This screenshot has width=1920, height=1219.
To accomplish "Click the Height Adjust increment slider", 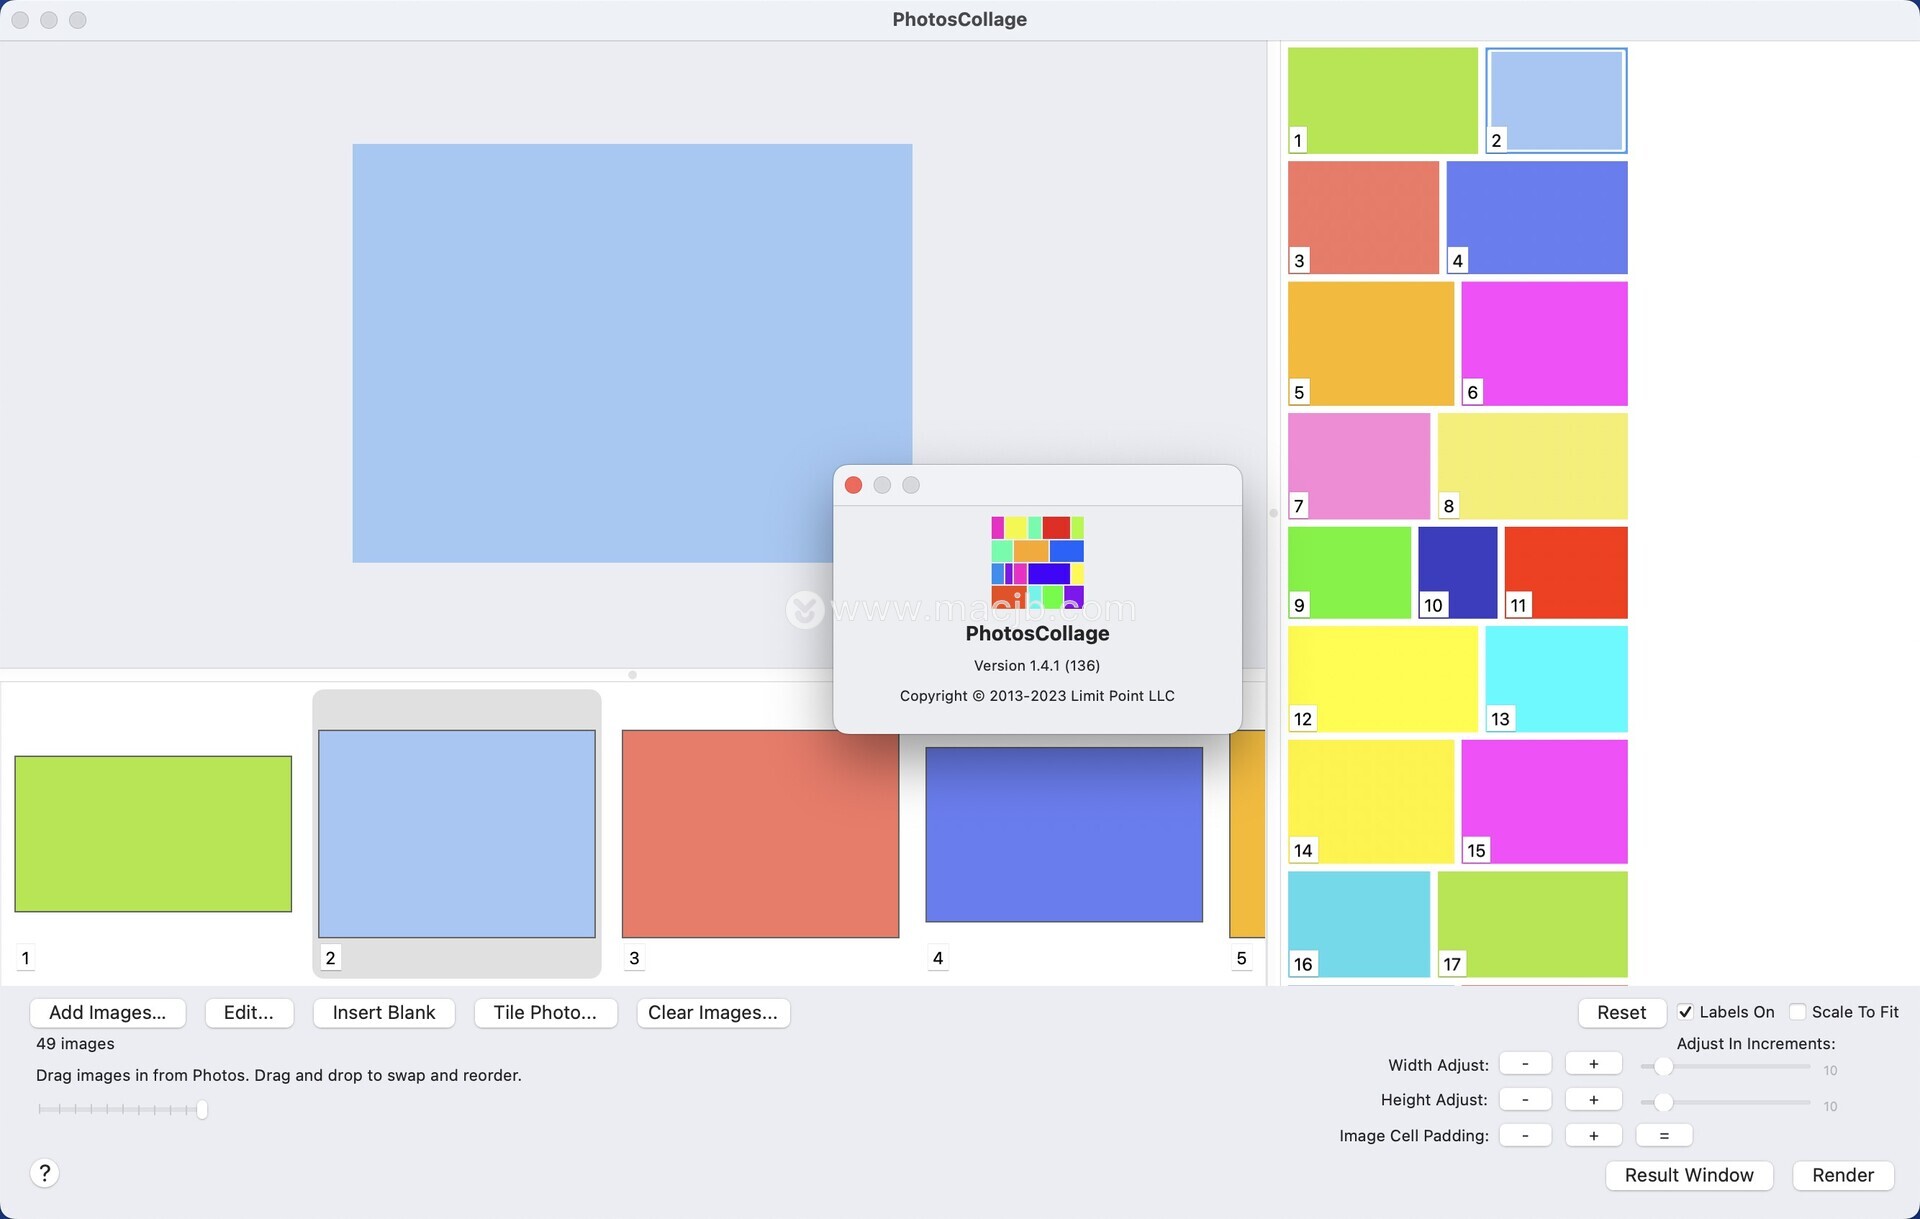I will pos(1725,1102).
